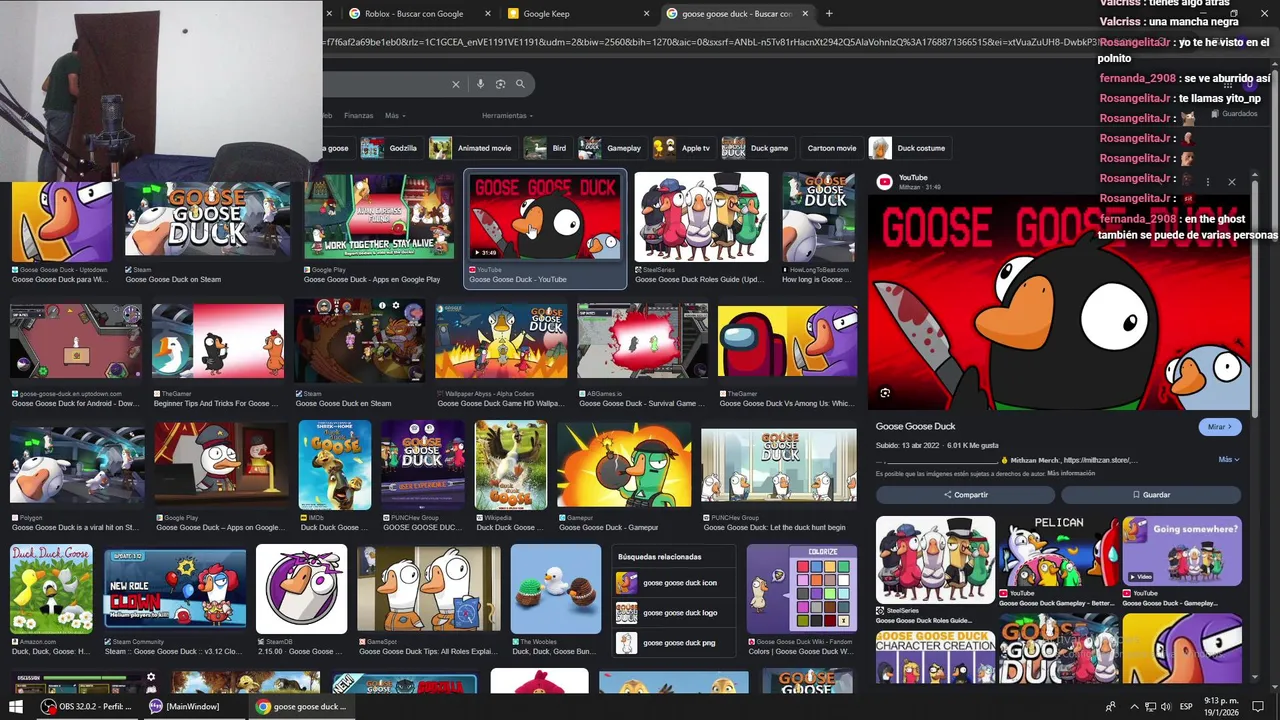This screenshot has width=1280, height=720.
Task: Open related search goose goose duck png
Action: 674,643
